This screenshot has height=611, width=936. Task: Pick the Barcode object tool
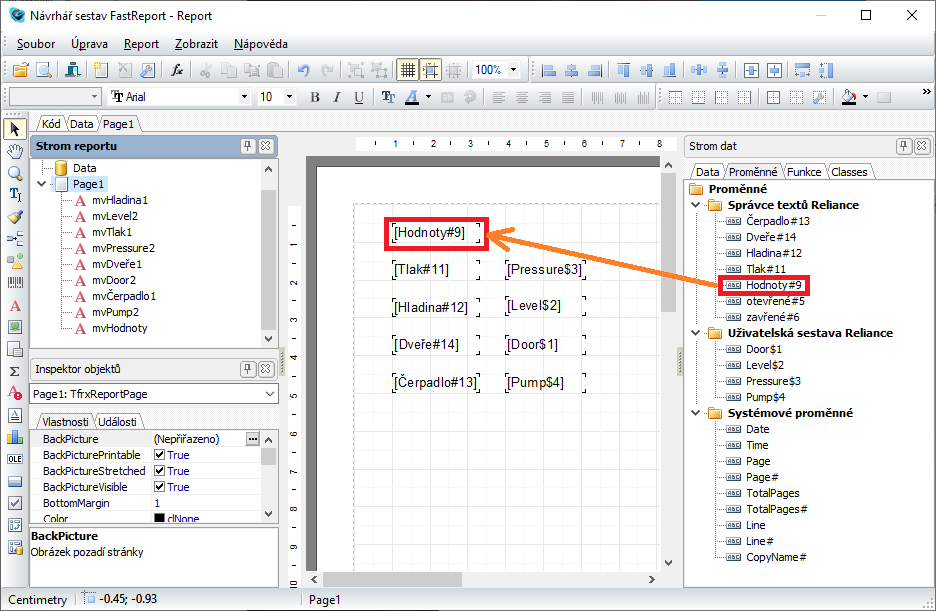coord(15,283)
